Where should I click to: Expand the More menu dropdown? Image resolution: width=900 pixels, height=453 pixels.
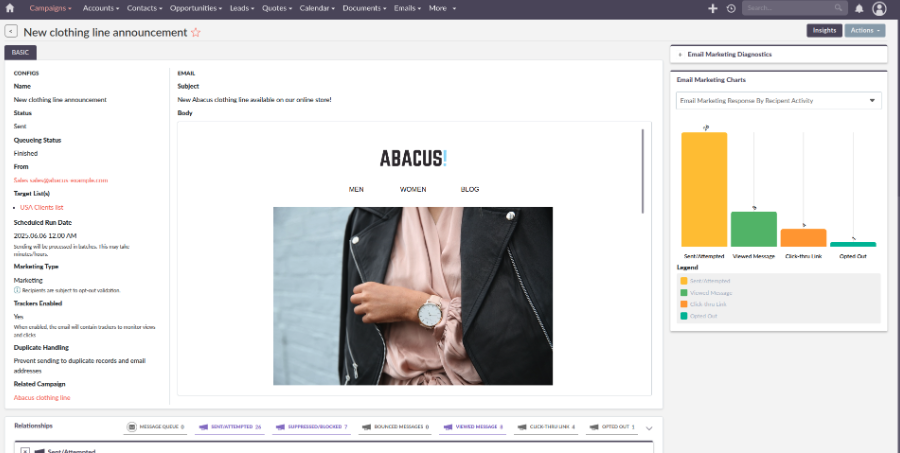coord(442,8)
